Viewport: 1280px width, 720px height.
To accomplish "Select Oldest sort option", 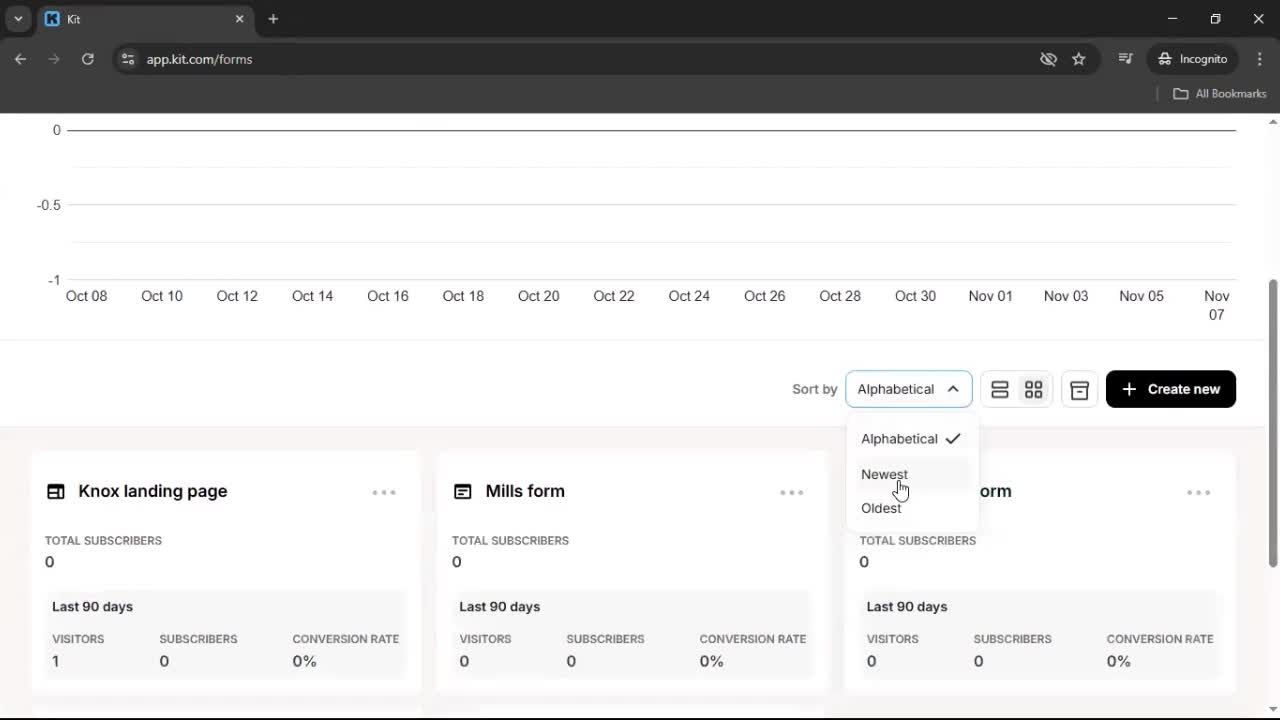I will [x=881, y=508].
